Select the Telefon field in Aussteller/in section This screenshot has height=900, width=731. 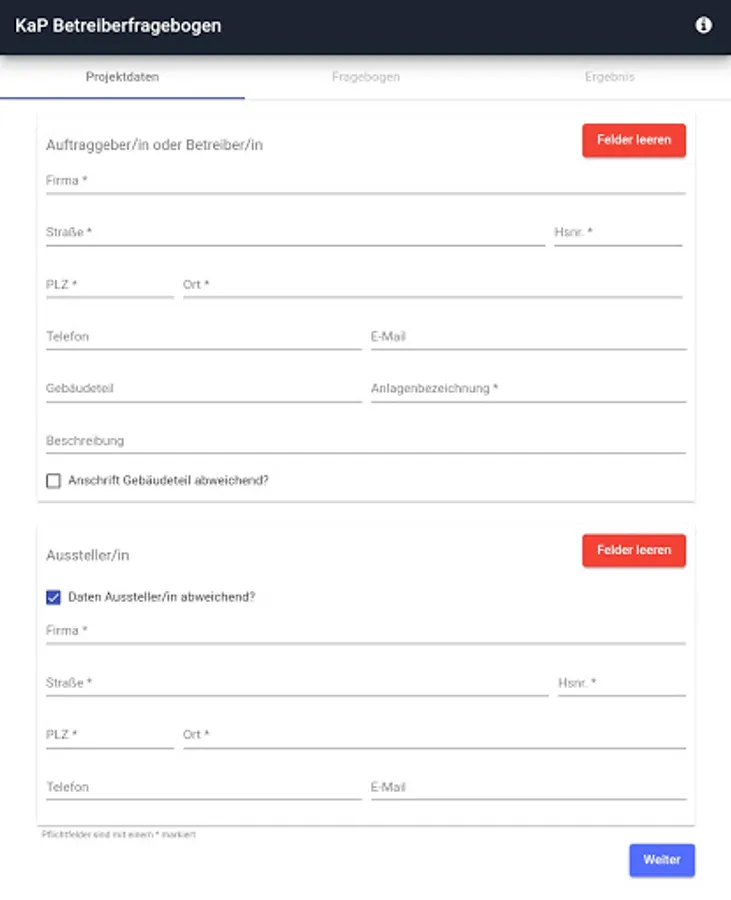point(203,788)
